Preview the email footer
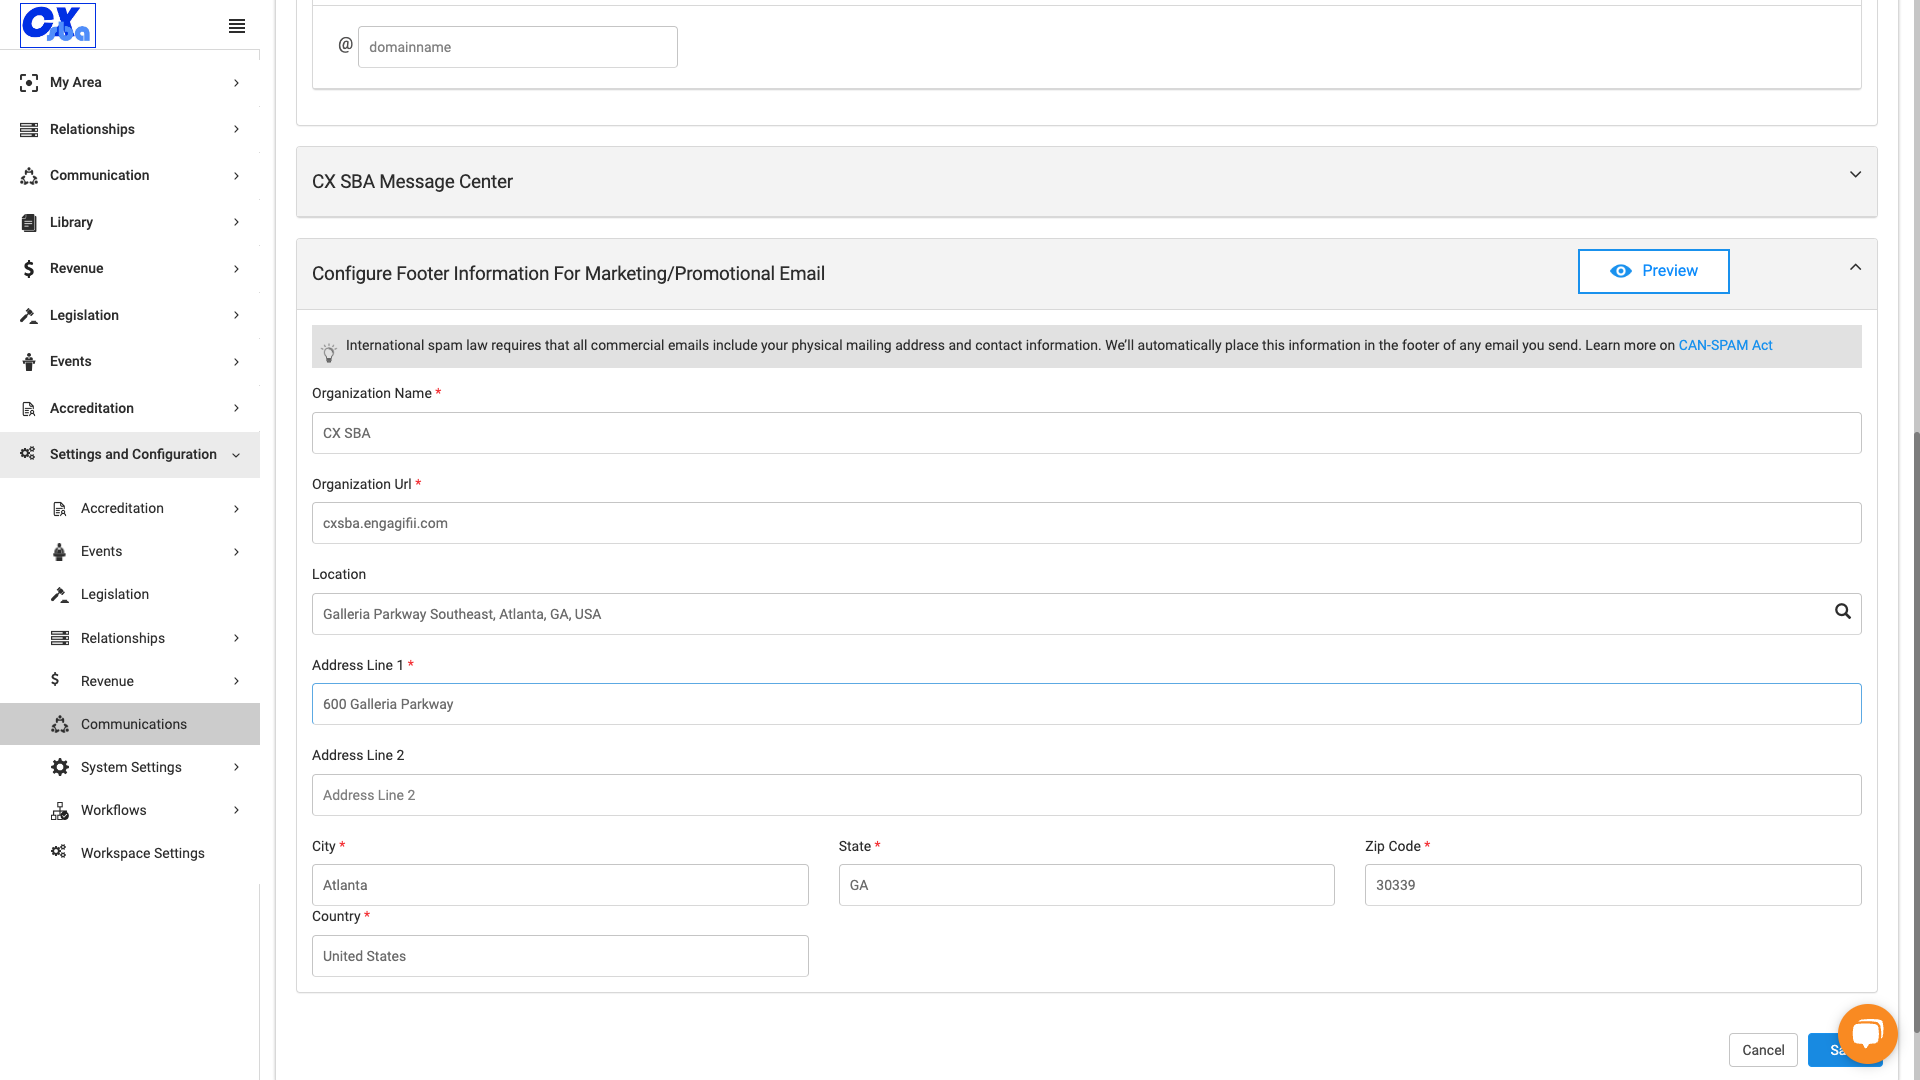1920x1080 pixels. 1654,271
